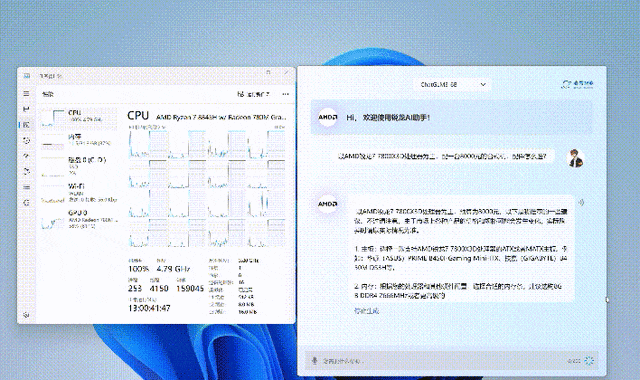Click the 253 processes count
This screenshot has height=380, width=640.
135,289
